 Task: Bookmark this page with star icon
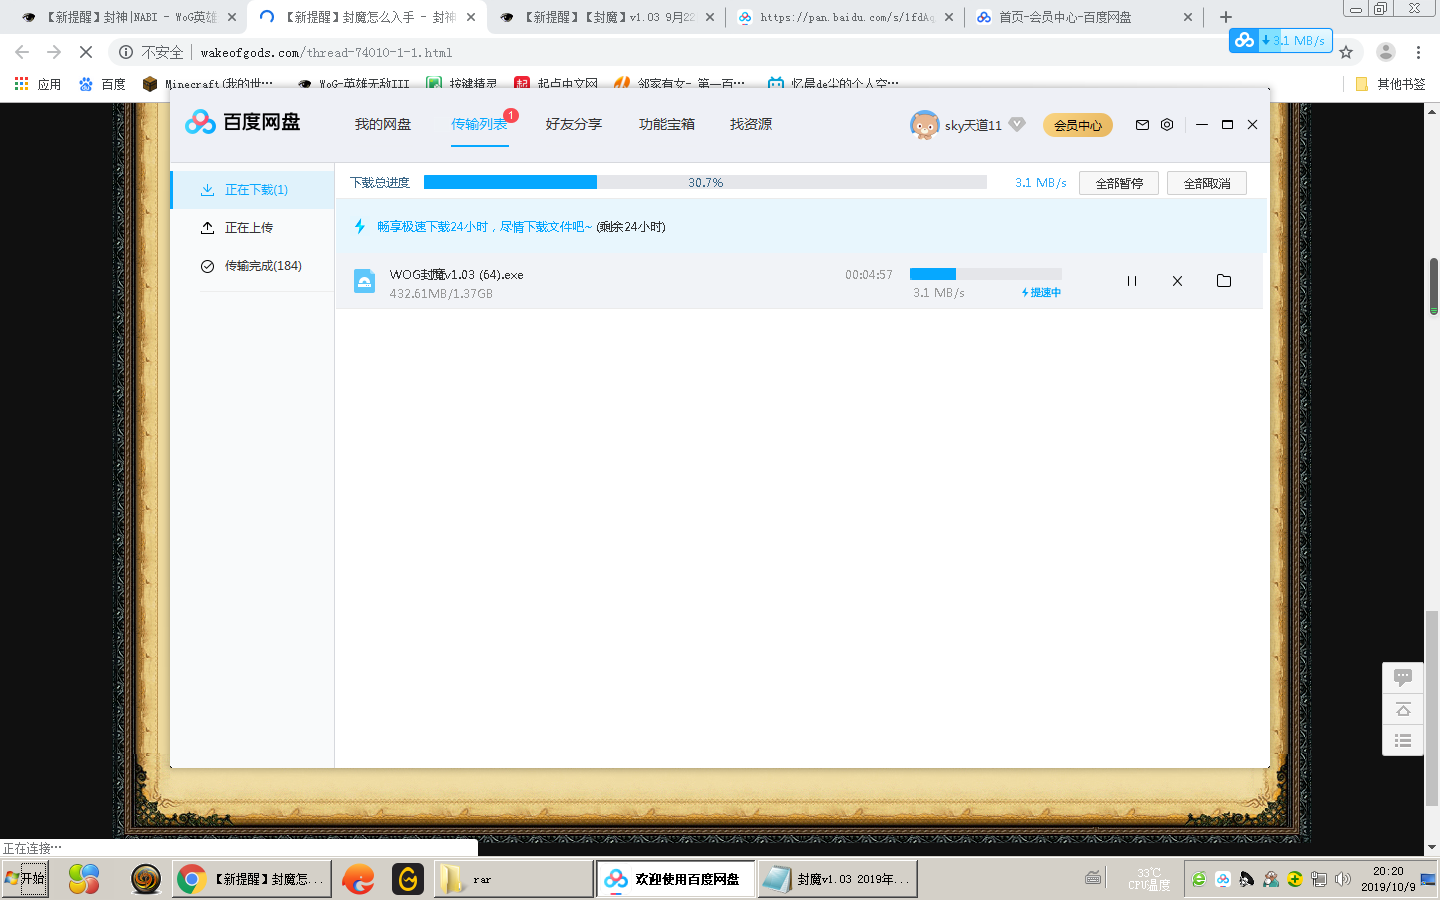pyautogui.click(x=1346, y=52)
